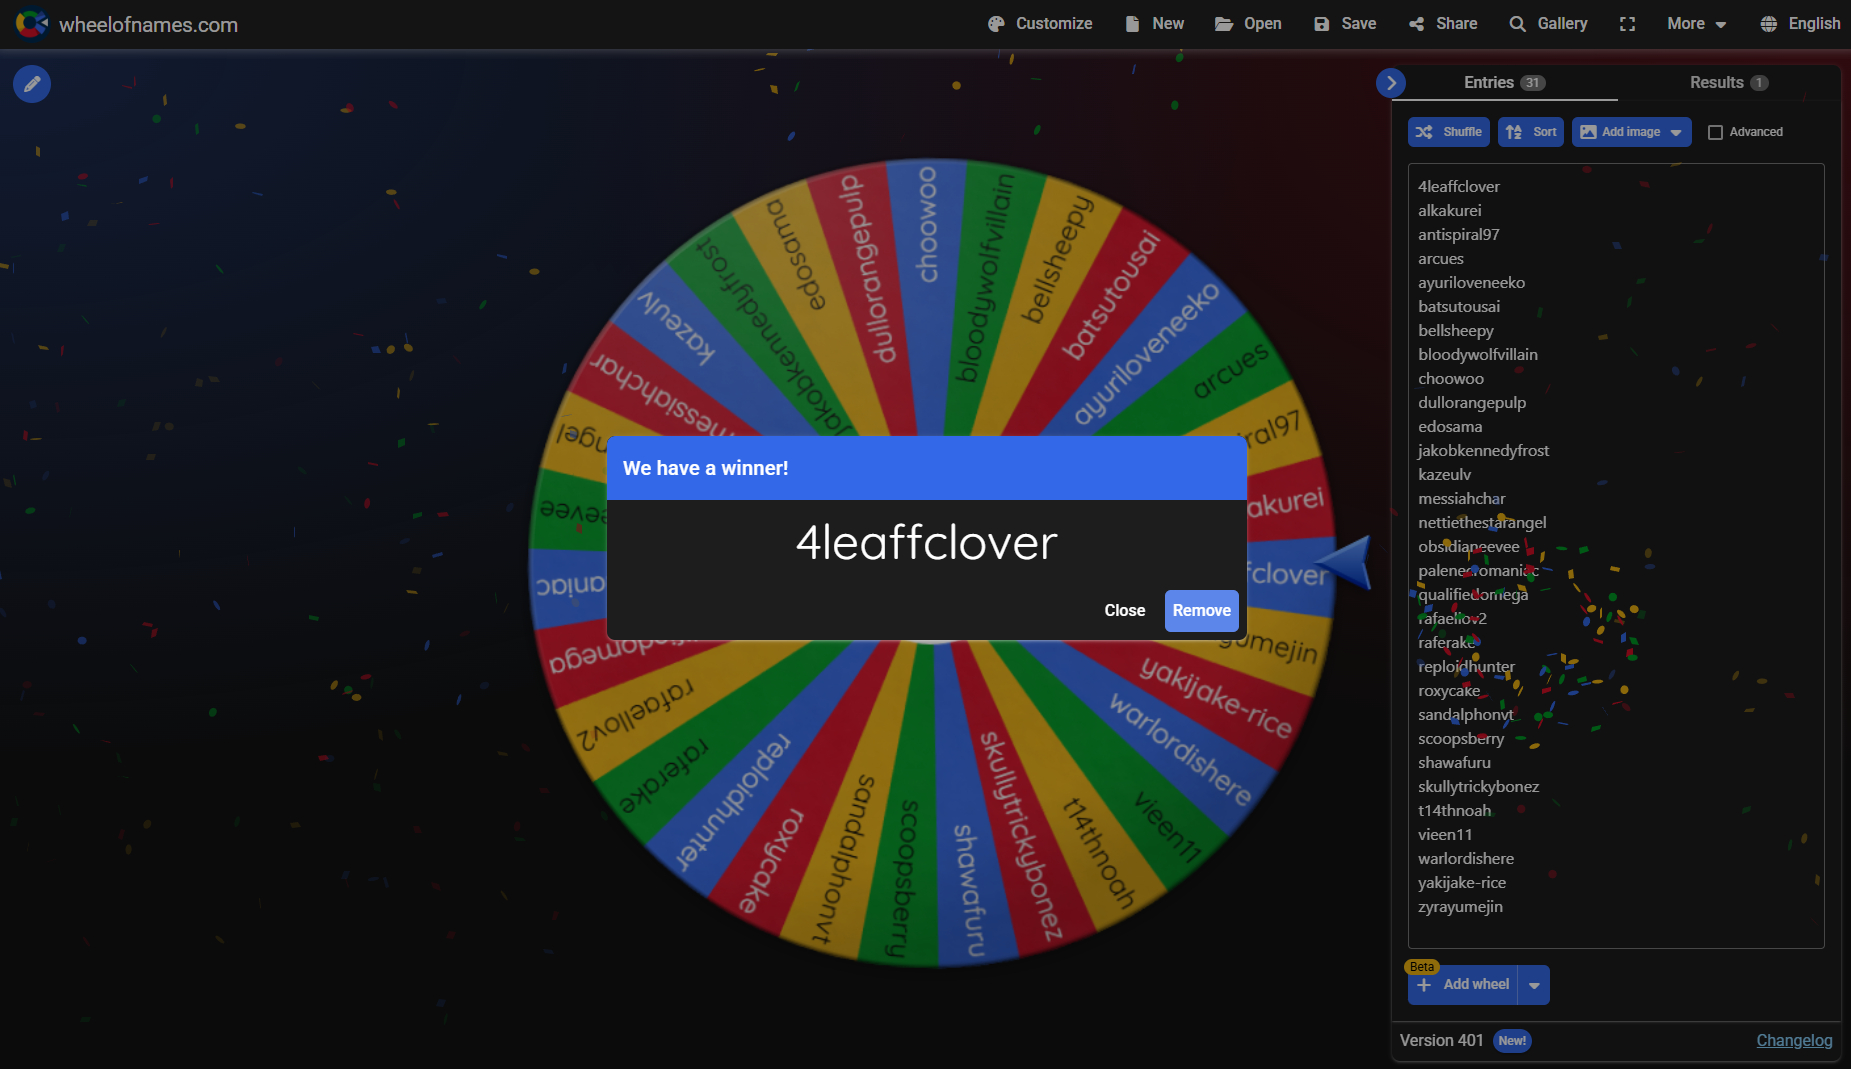Click the wheelofnames logo icon
This screenshot has width=1851, height=1069.
point(31,24)
